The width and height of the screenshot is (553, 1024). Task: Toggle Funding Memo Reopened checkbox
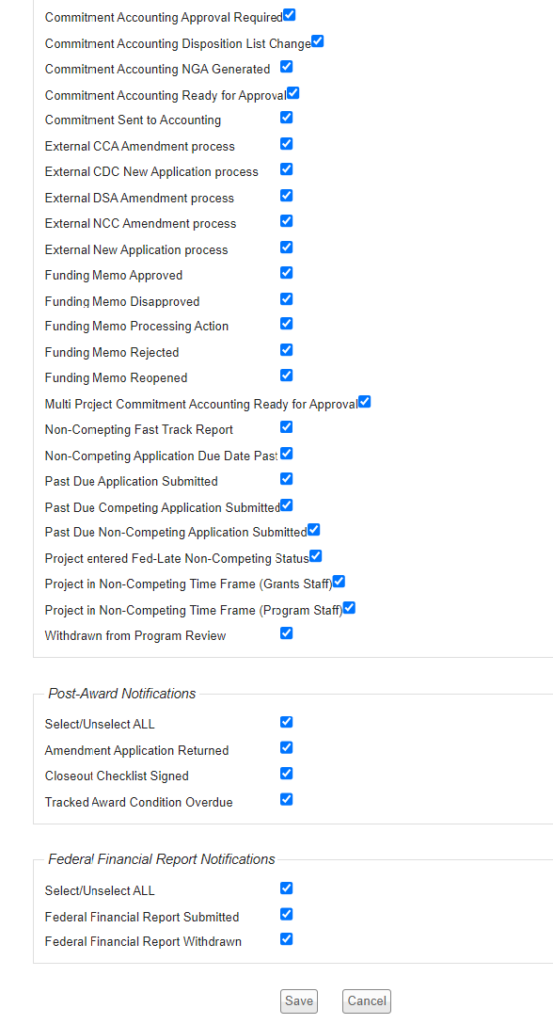click(287, 376)
